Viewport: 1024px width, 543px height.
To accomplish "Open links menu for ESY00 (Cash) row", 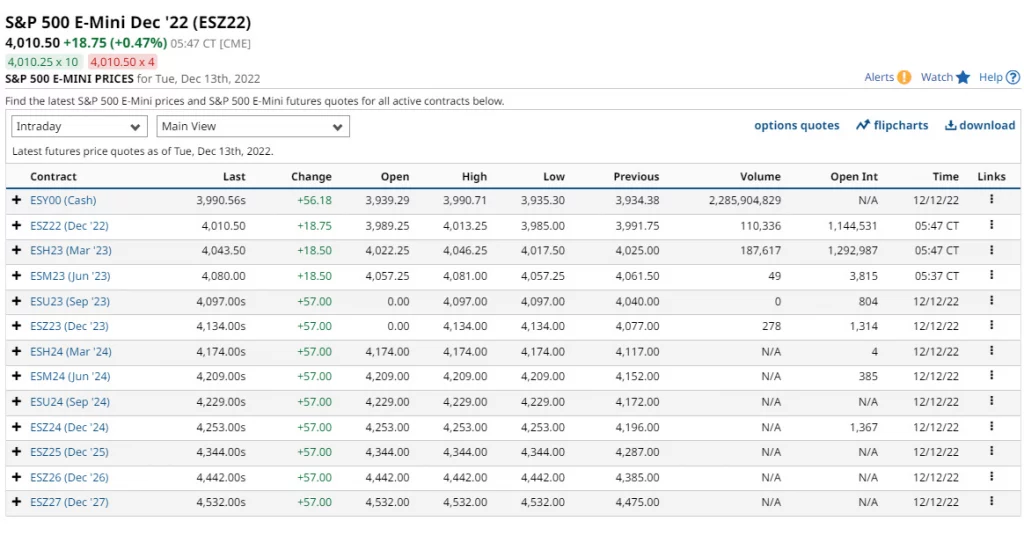I will click(x=991, y=199).
